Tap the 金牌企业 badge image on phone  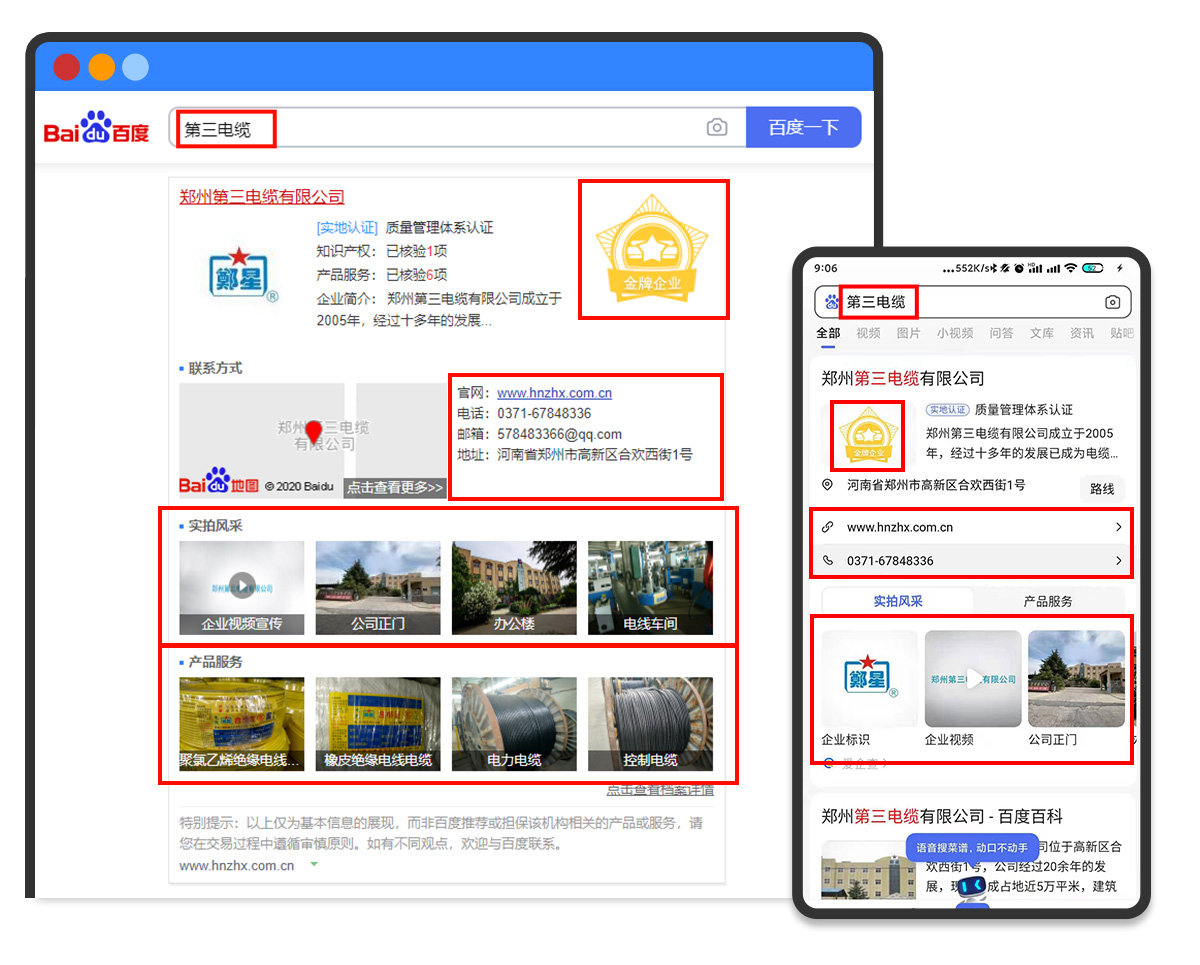tap(867, 436)
